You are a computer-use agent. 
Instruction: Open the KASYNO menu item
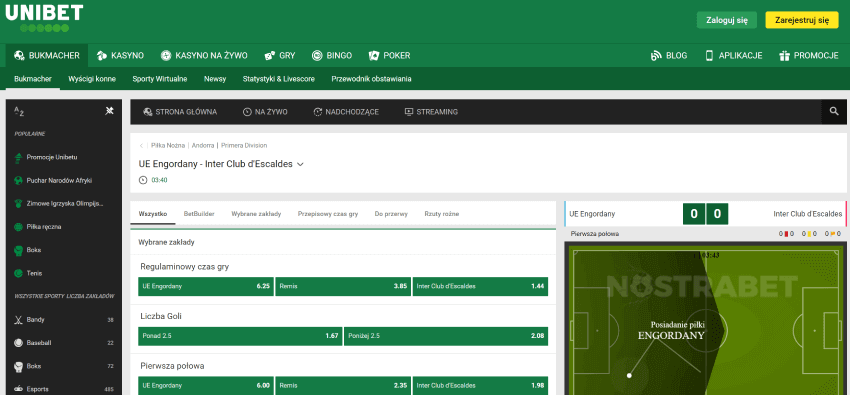120,55
